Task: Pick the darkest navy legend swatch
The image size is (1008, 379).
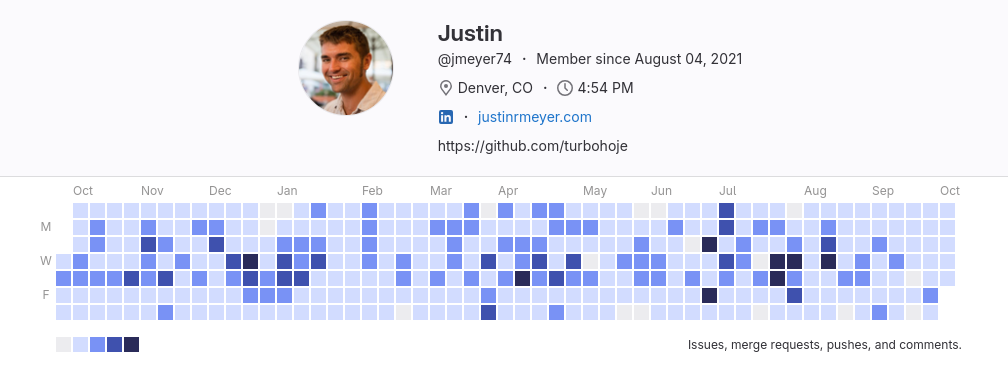Action: point(132,344)
